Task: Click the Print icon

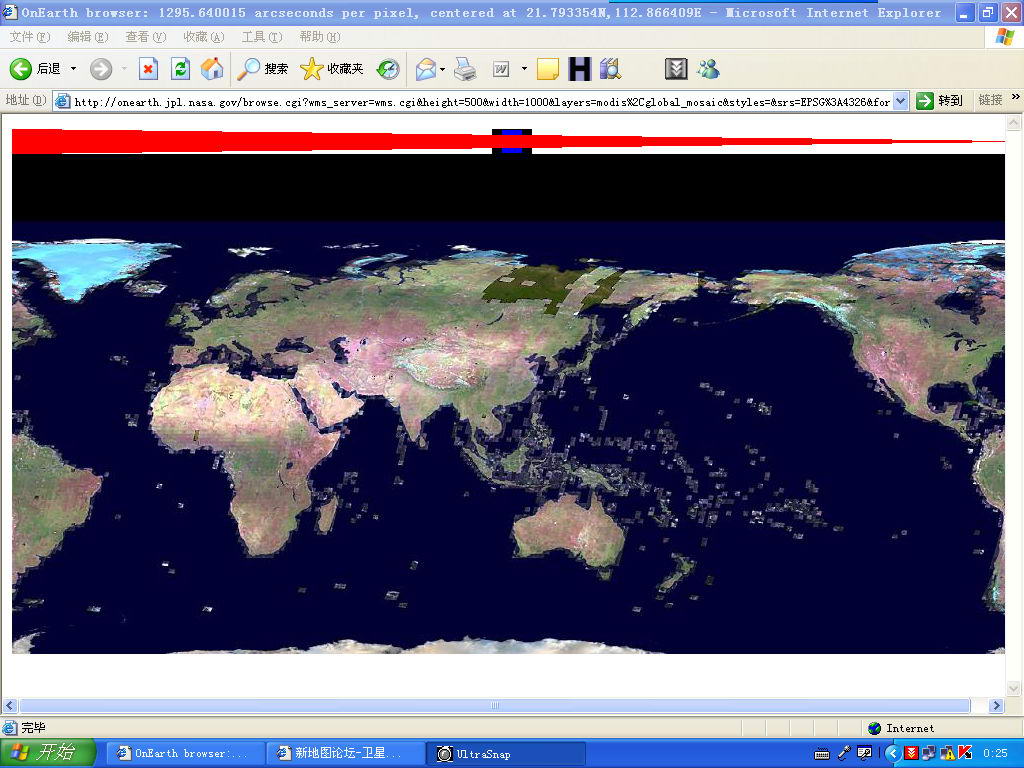Action: tap(465, 69)
